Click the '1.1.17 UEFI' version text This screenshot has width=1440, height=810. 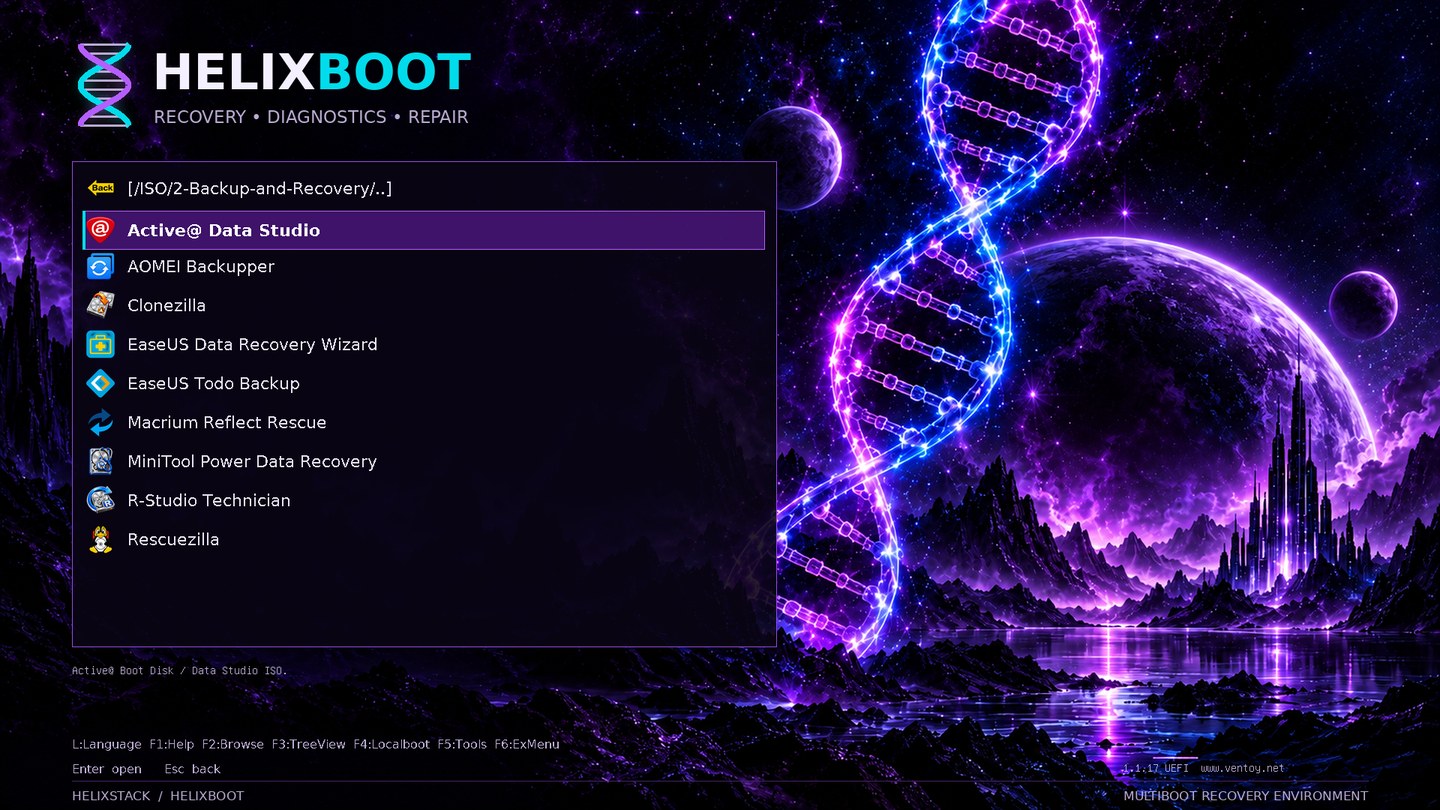coord(1158,768)
